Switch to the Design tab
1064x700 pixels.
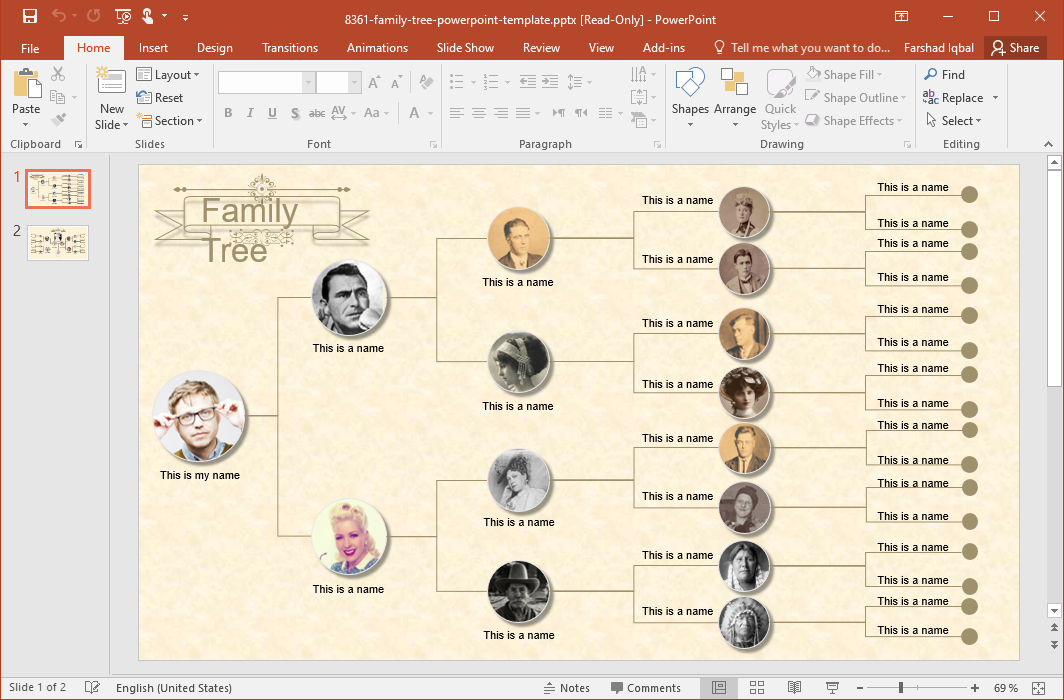coord(214,48)
